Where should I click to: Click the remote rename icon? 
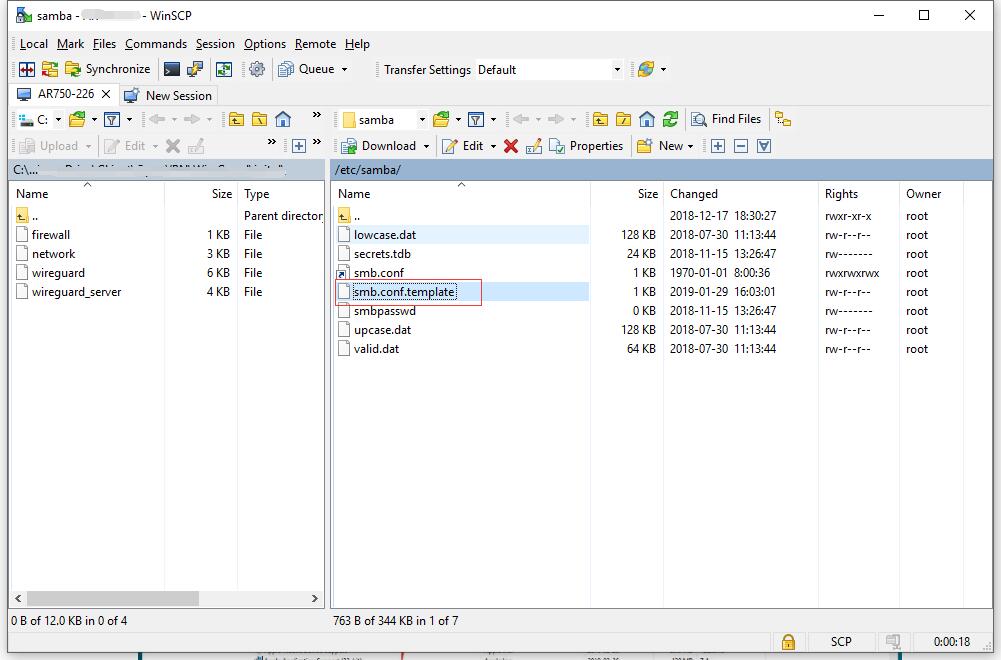pyautogui.click(x=534, y=146)
